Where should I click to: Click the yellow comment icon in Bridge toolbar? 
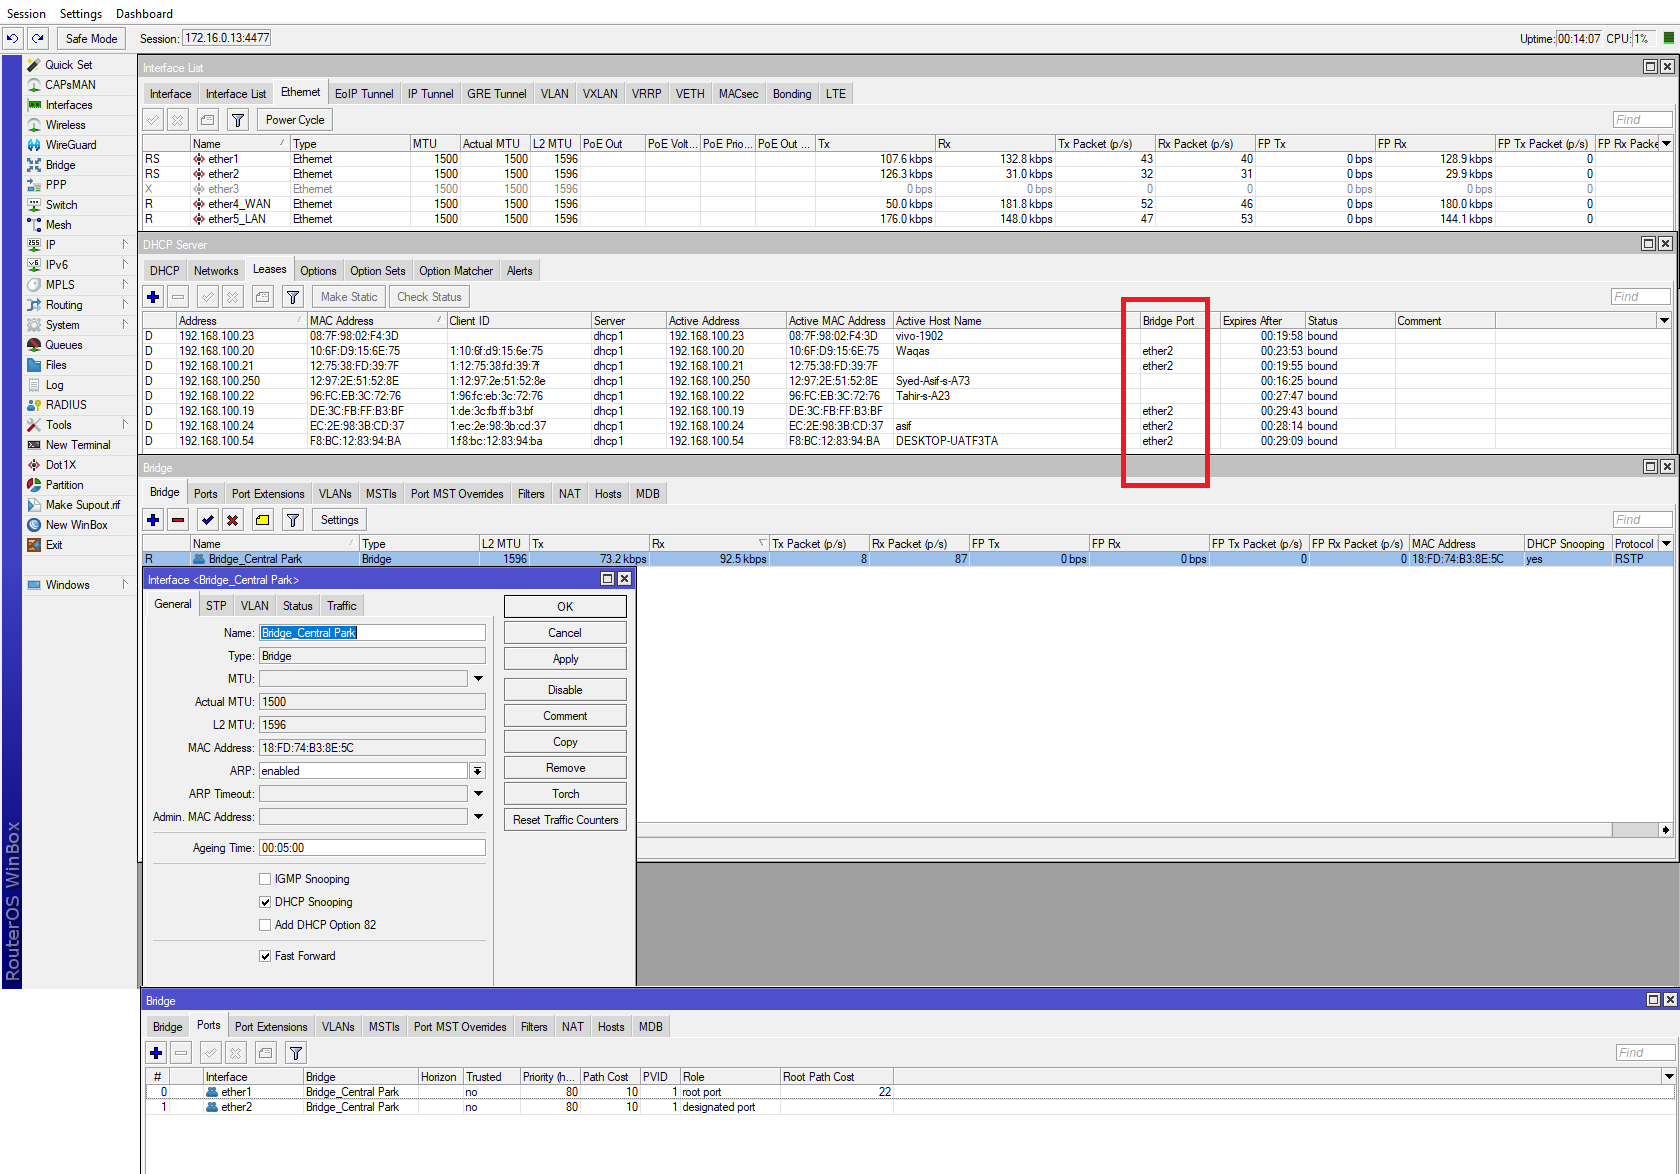pos(262,520)
